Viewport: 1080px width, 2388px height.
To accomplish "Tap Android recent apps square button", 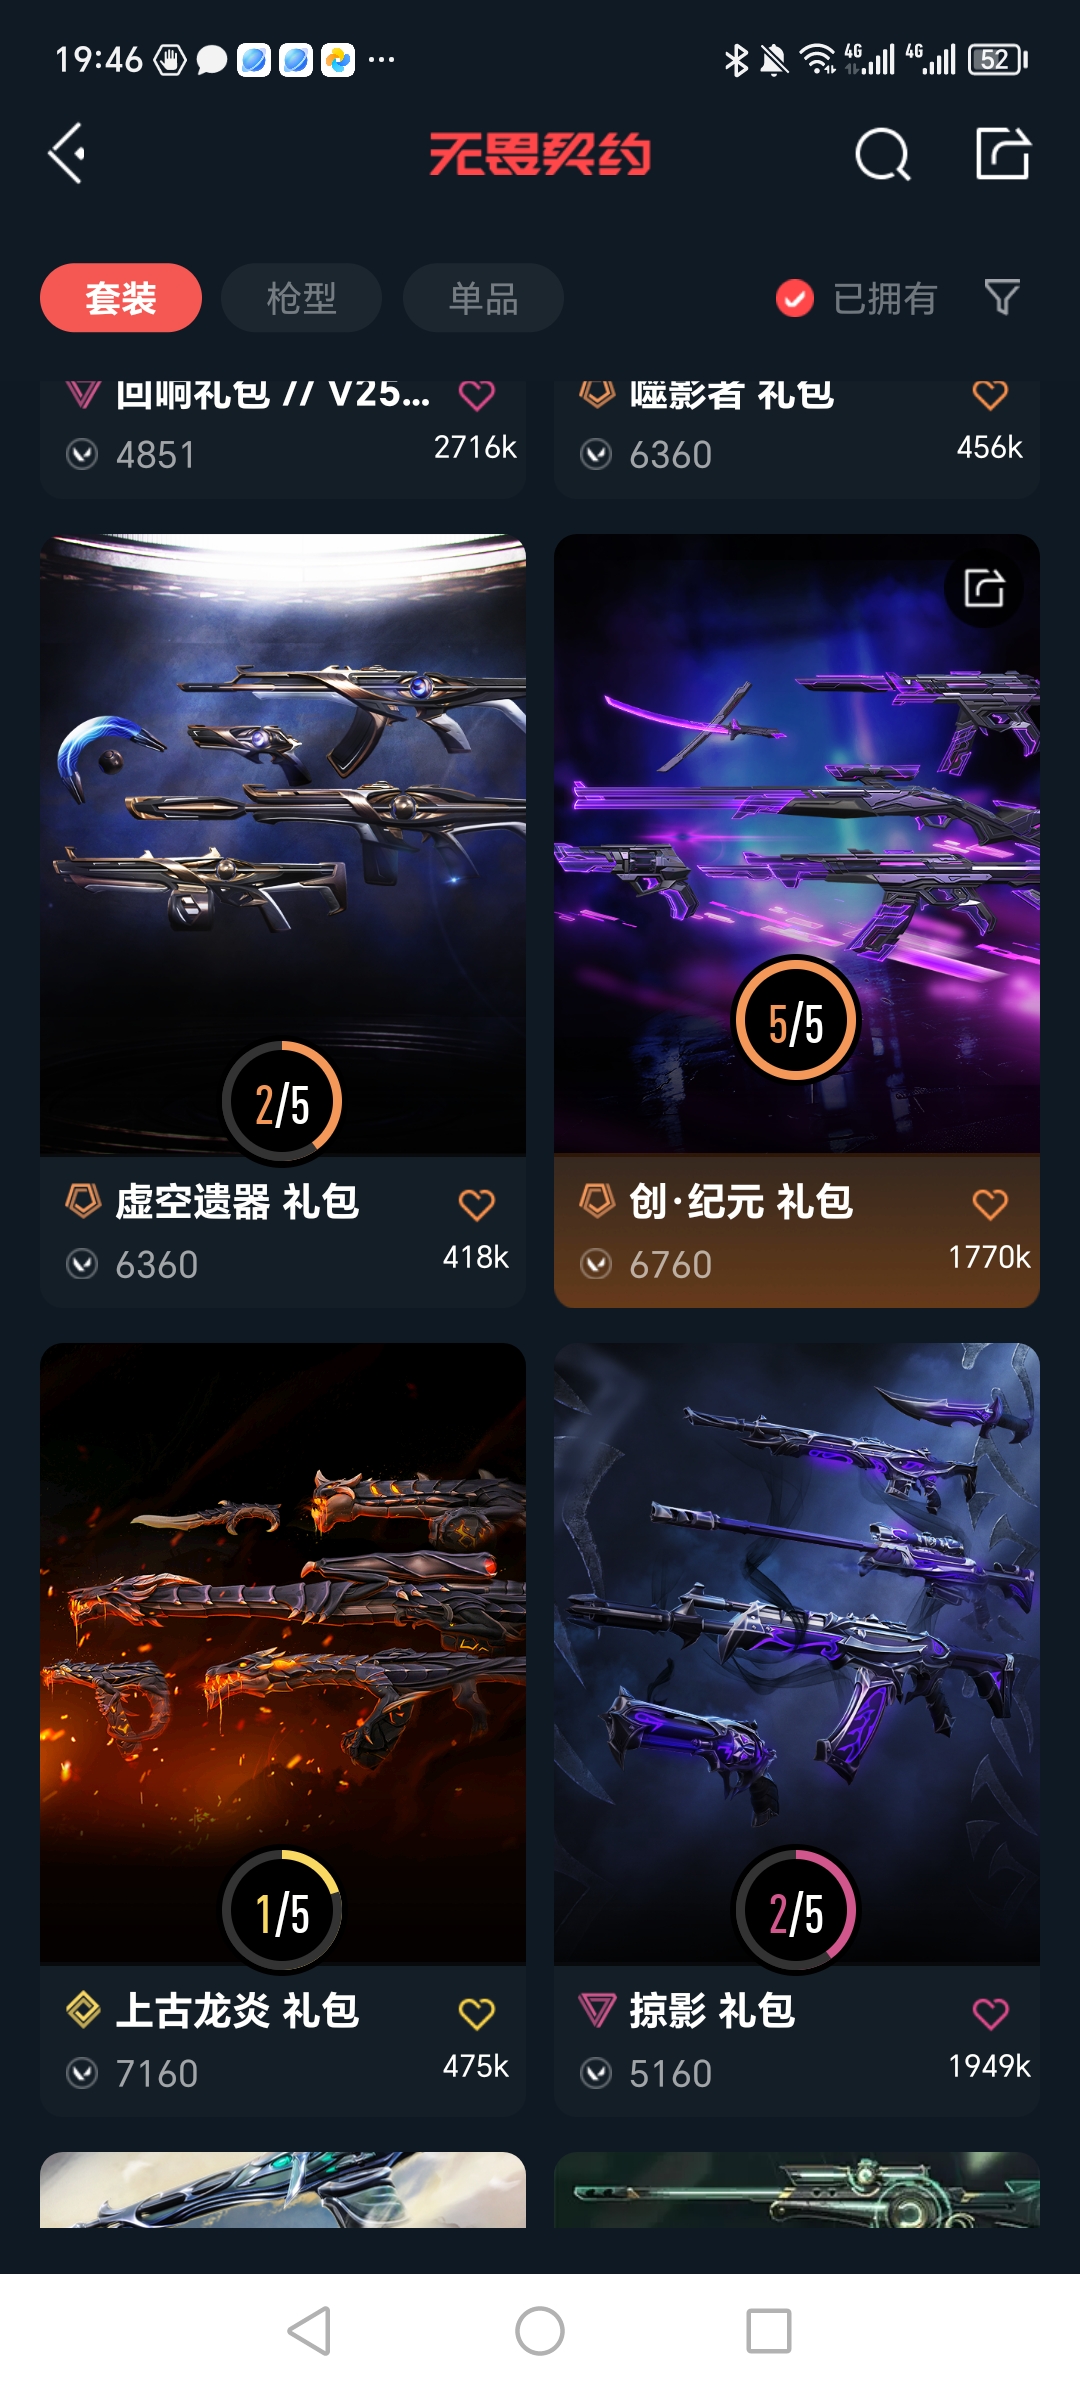I will pyautogui.click(x=769, y=2331).
